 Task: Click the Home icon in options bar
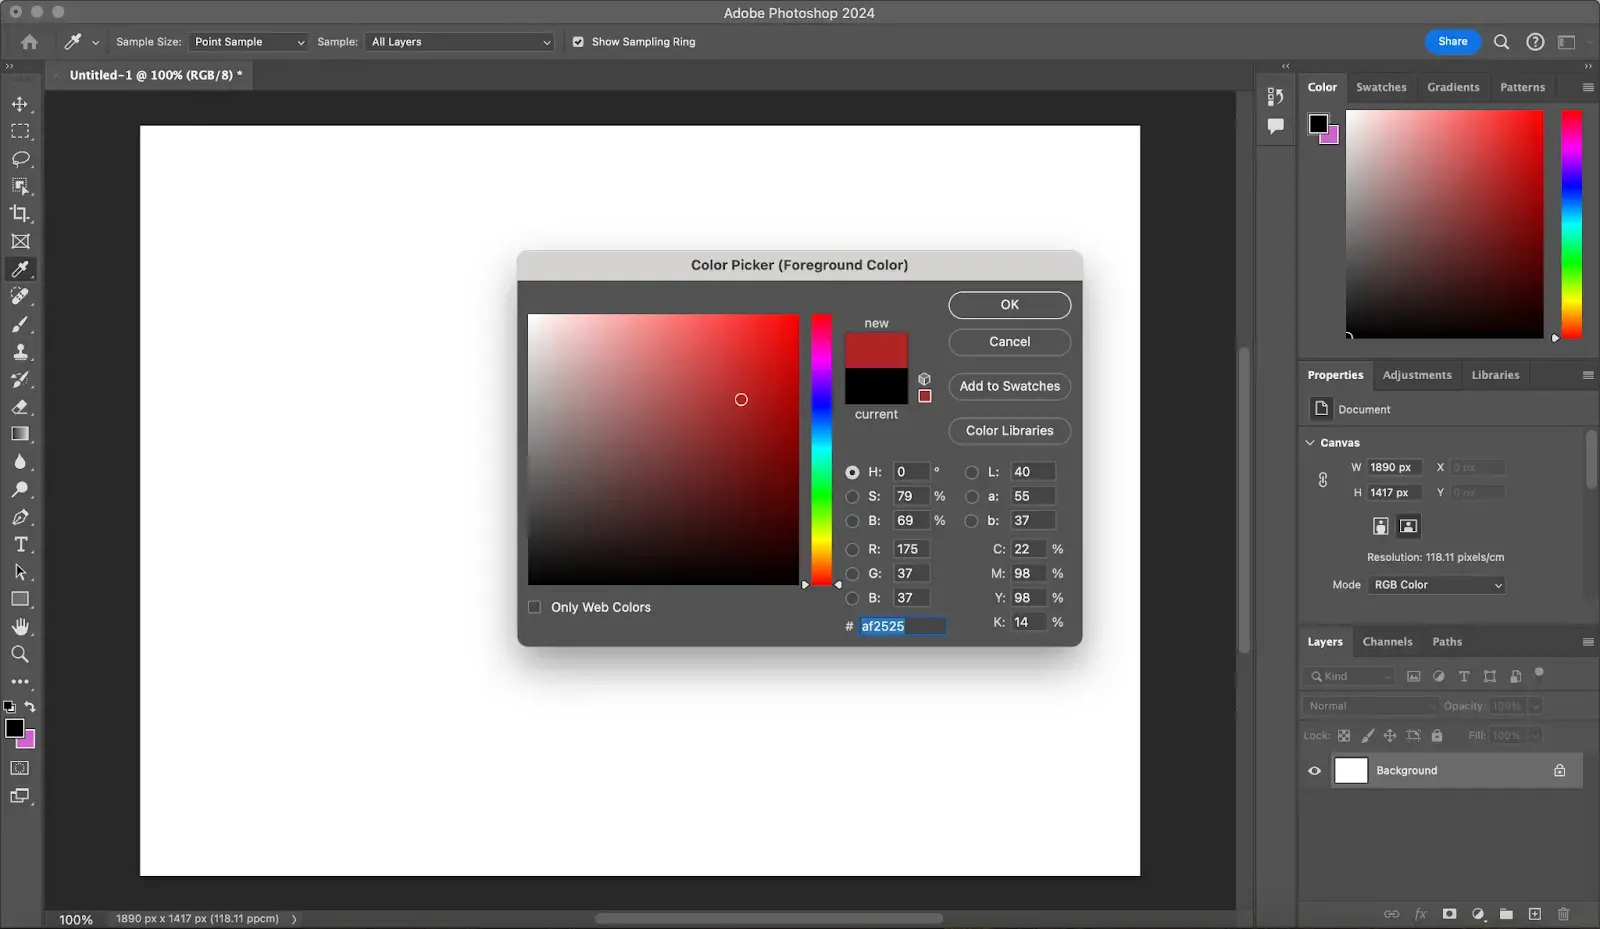(29, 42)
